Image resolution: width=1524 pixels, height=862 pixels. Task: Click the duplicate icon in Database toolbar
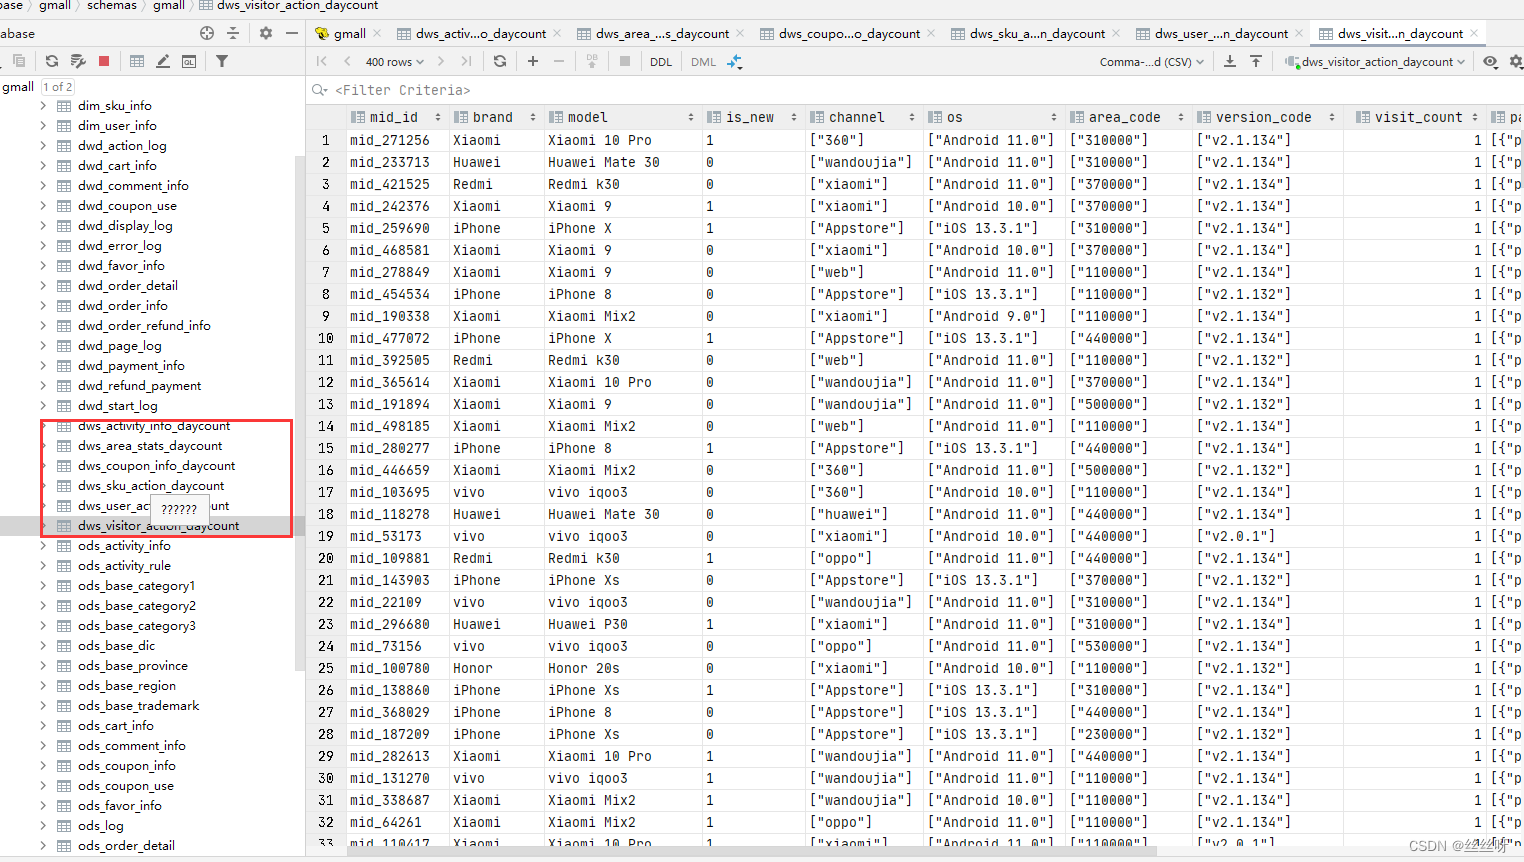click(x=19, y=61)
